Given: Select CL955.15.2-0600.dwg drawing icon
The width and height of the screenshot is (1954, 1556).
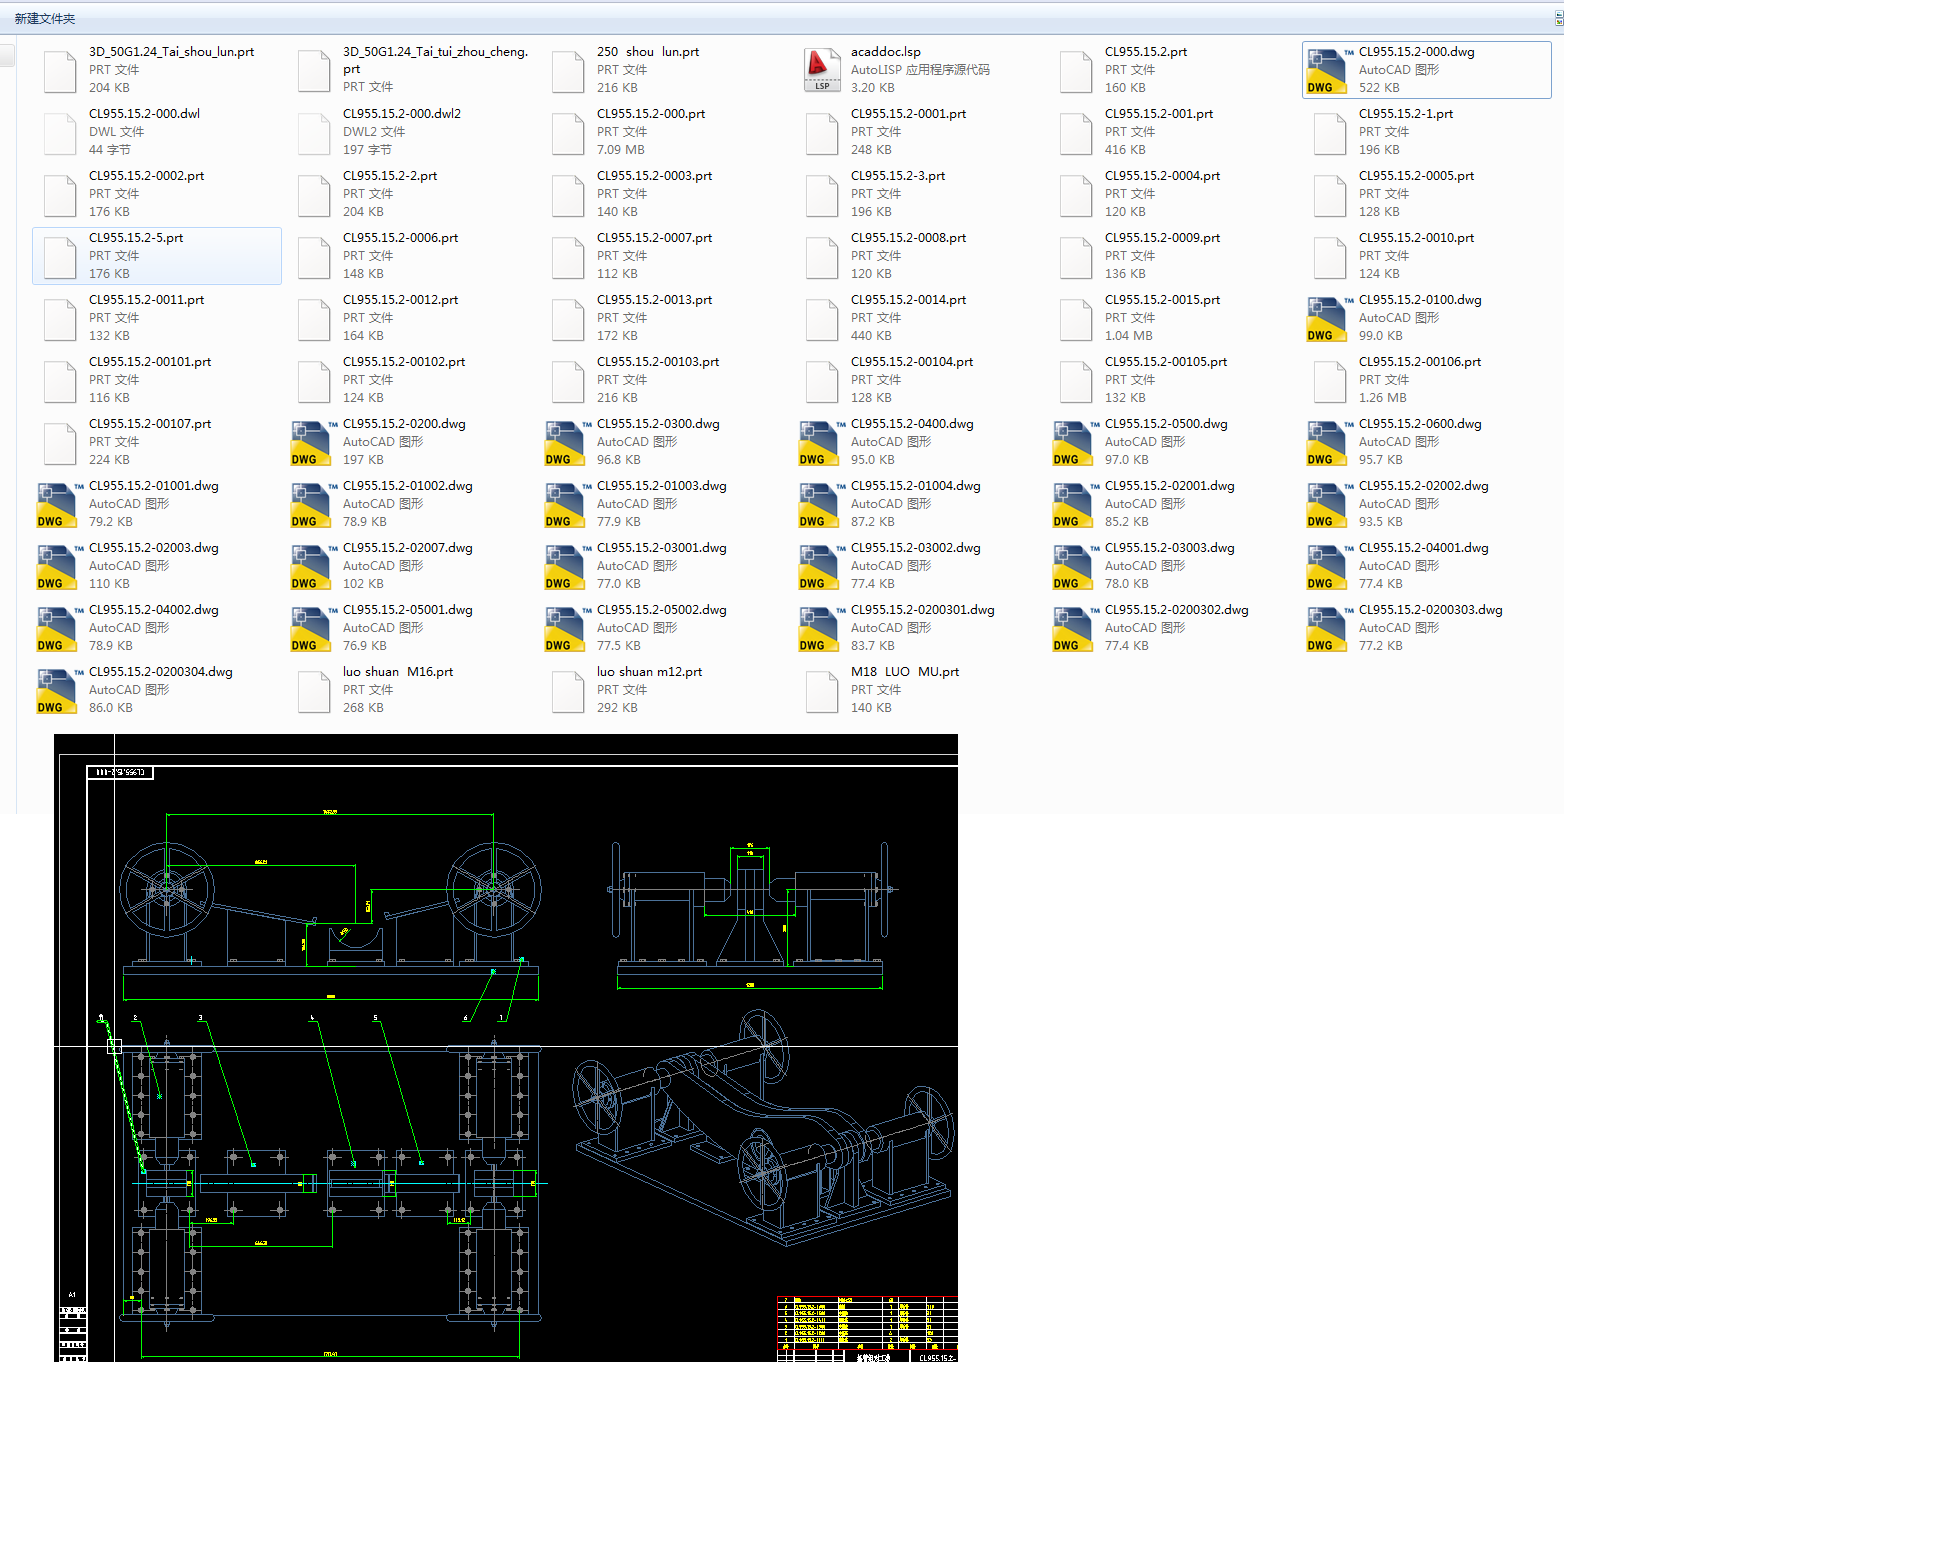Looking at the screenshot, I should (x=1327, y=442).
